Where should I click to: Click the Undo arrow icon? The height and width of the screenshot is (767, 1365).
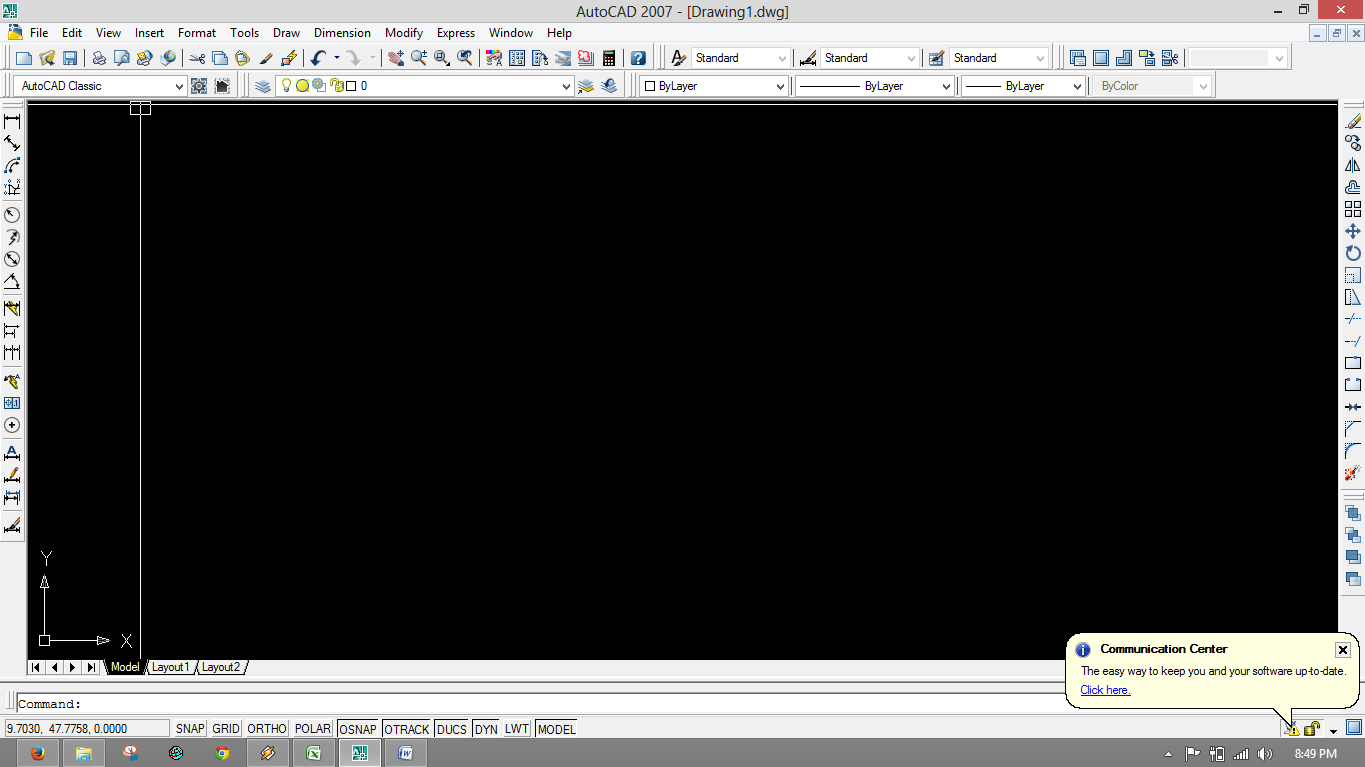coord(318,58)
